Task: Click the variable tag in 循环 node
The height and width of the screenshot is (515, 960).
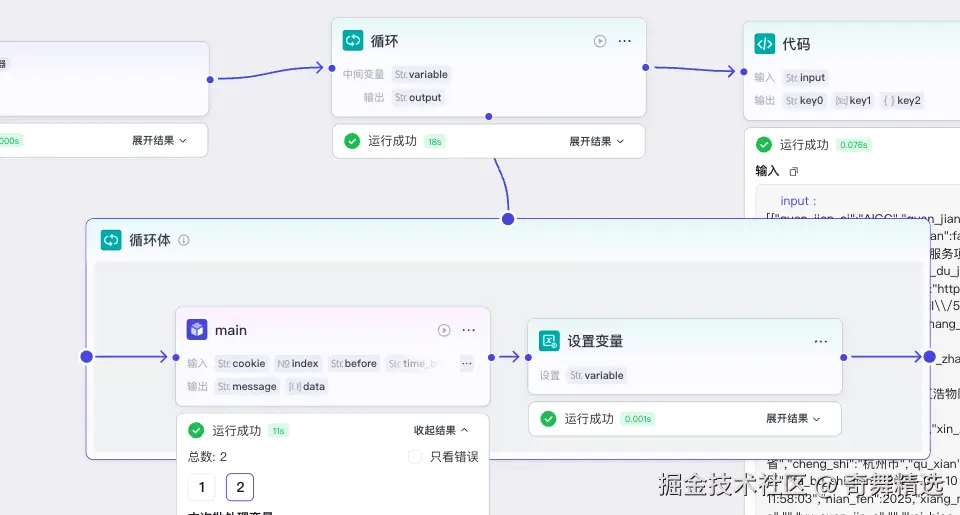Action: (x=421, y=75)
